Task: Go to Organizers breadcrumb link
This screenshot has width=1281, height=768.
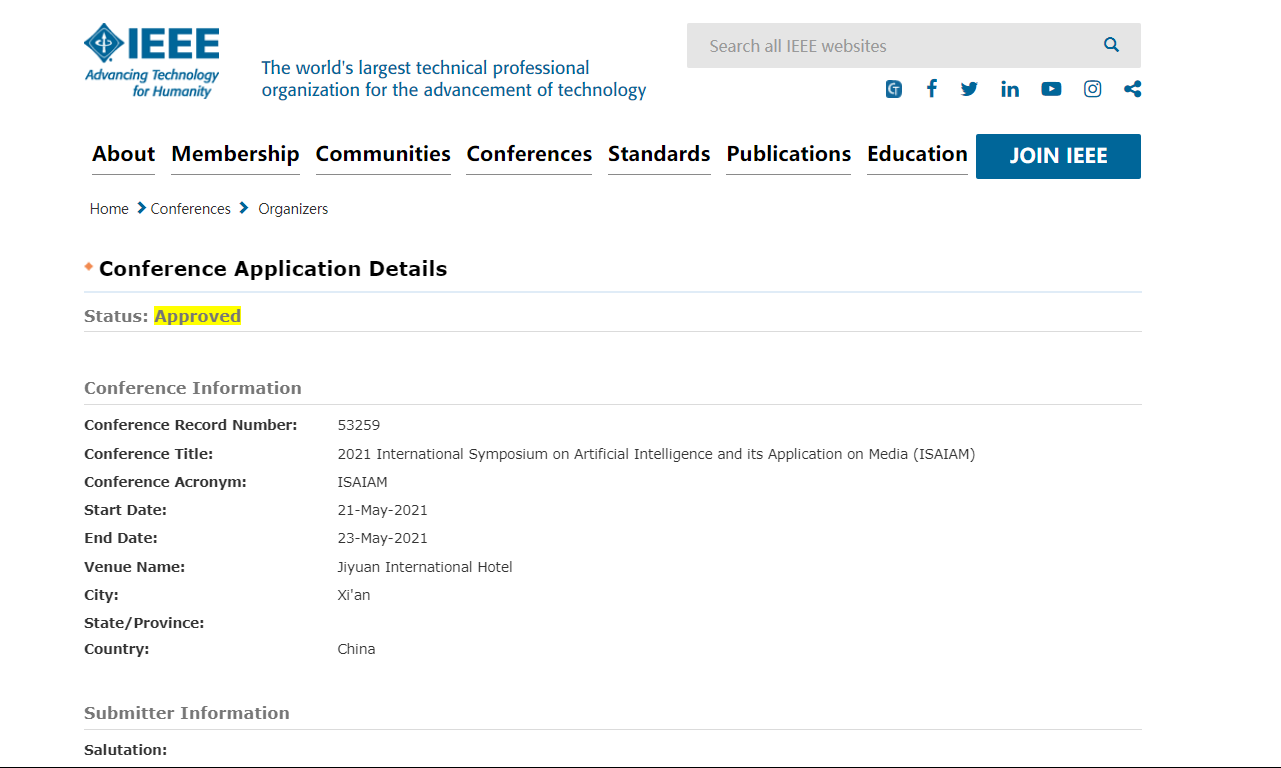Action: coord(293,209)
